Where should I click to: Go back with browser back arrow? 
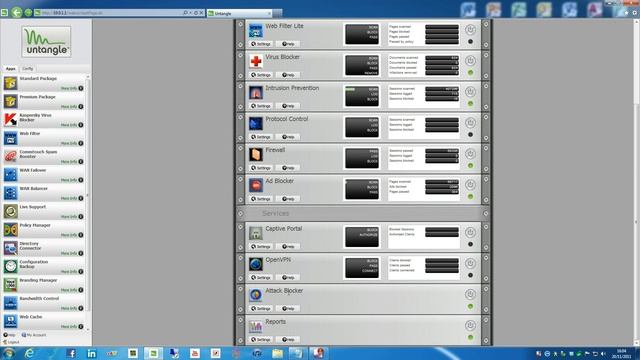16,13
